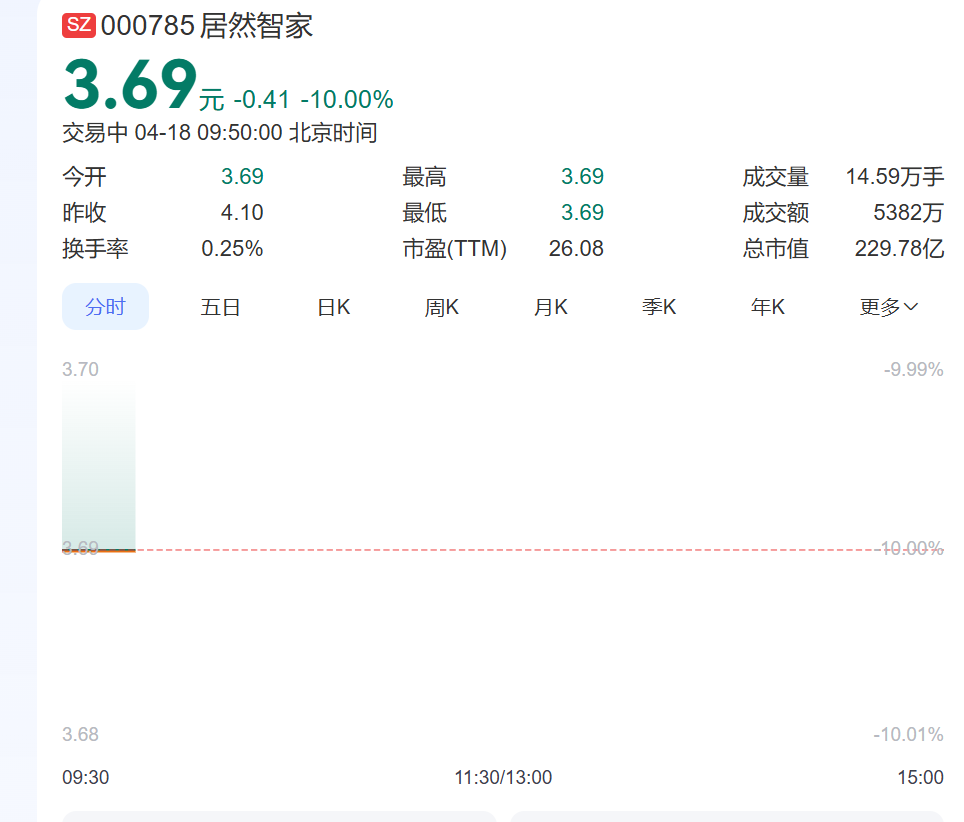Click the 换手率 value 0.25%
The image size is (964, 822).
click(x=232, y=248)
